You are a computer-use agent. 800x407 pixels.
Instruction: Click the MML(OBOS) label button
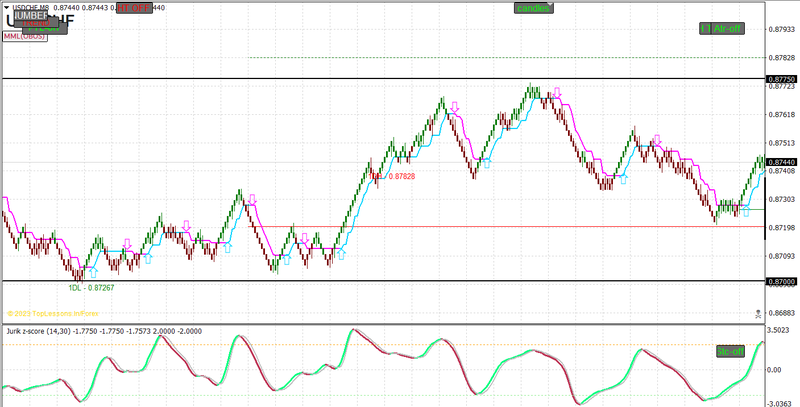(25, 36)
